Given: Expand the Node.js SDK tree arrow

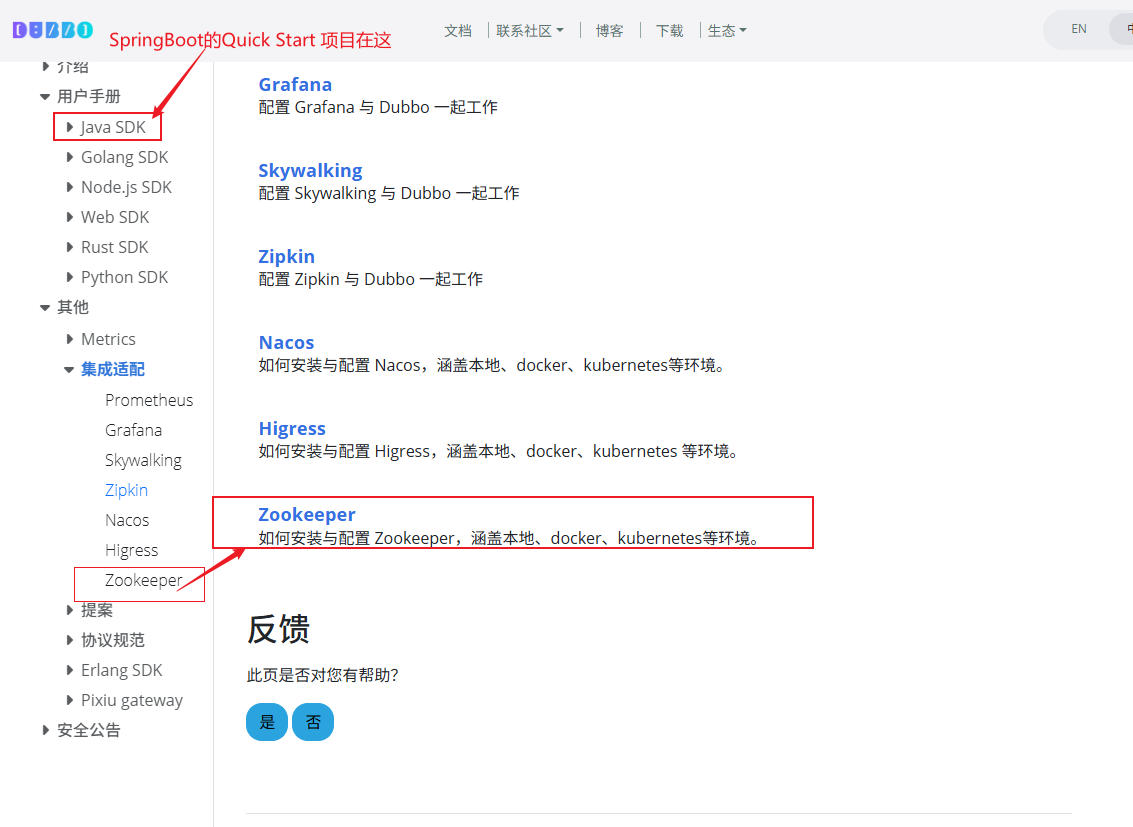Looking at the screenshot, I should click(69, 187).
